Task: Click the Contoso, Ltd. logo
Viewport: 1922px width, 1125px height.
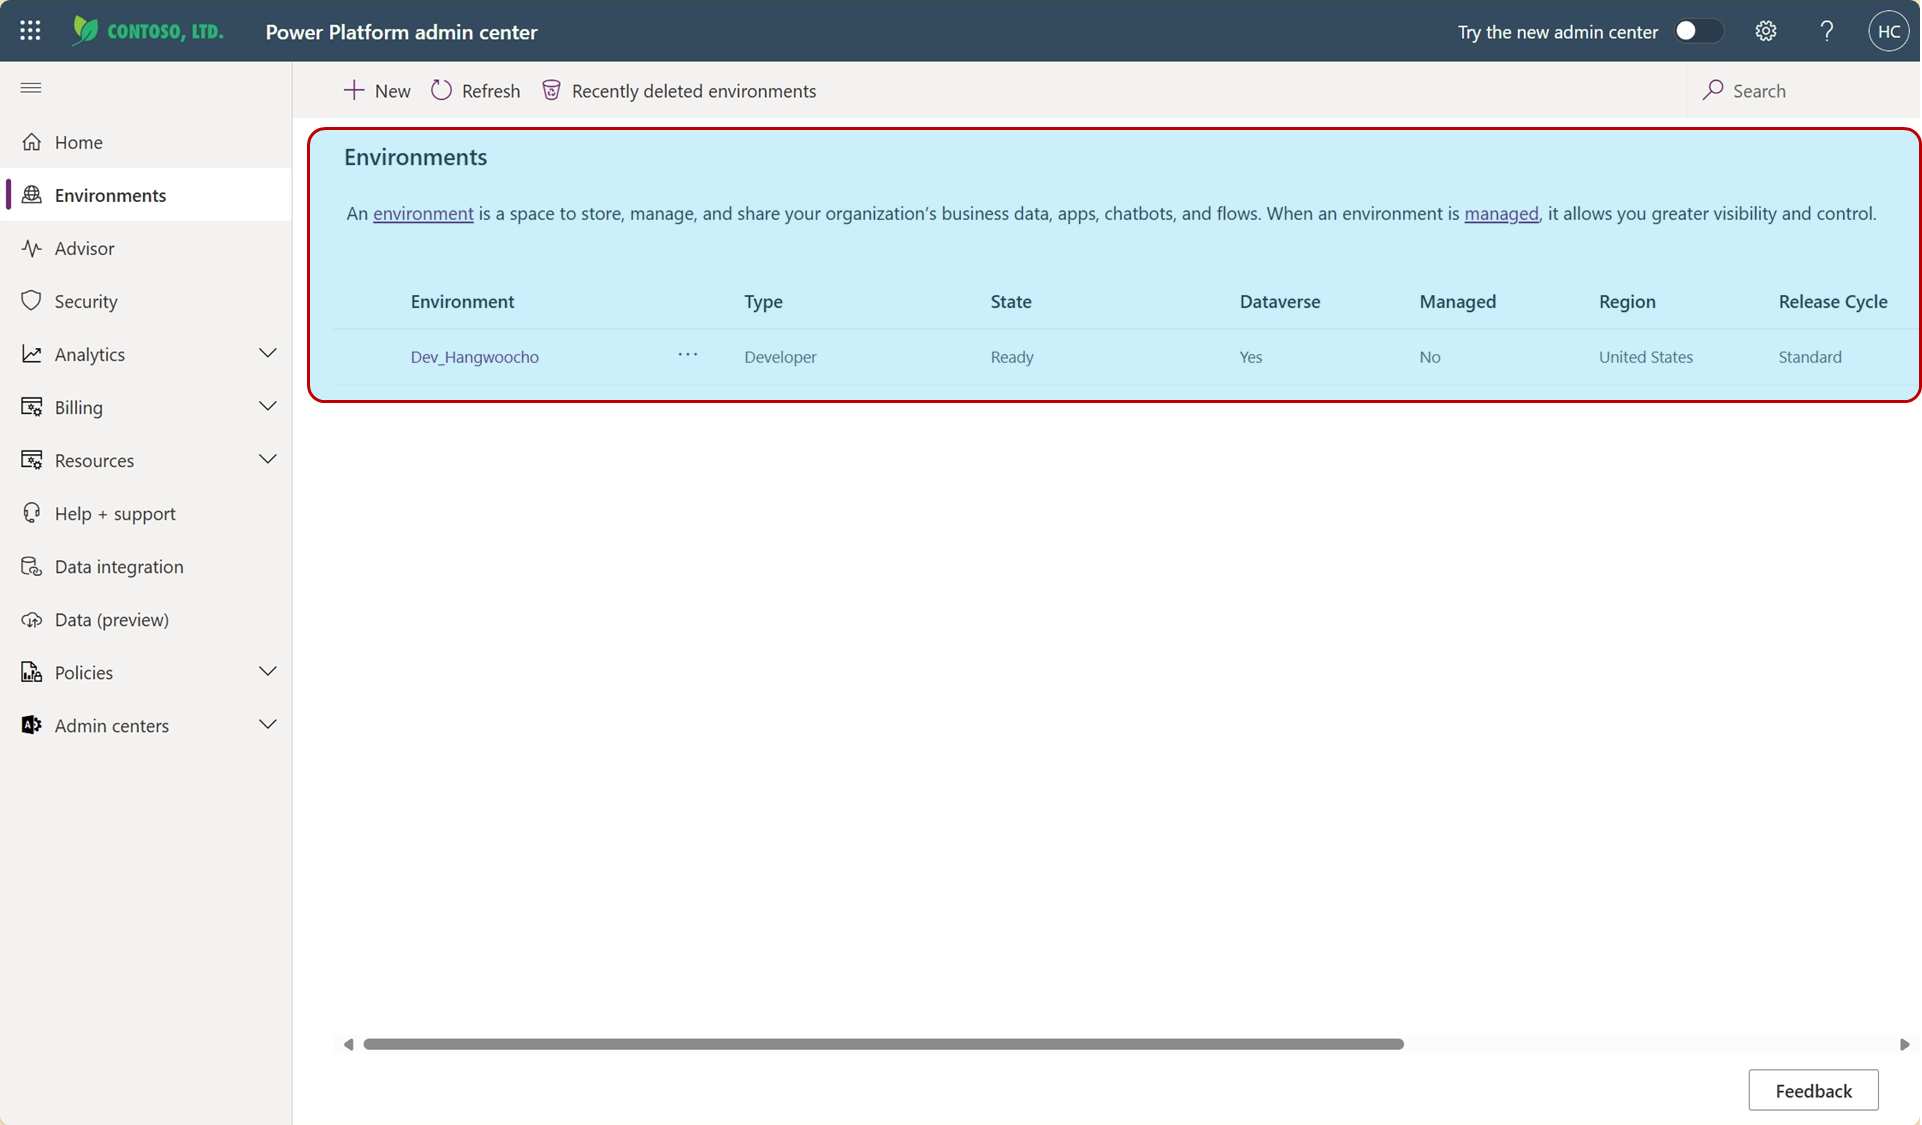Action: pyautogui.click(x=148, y=31)
